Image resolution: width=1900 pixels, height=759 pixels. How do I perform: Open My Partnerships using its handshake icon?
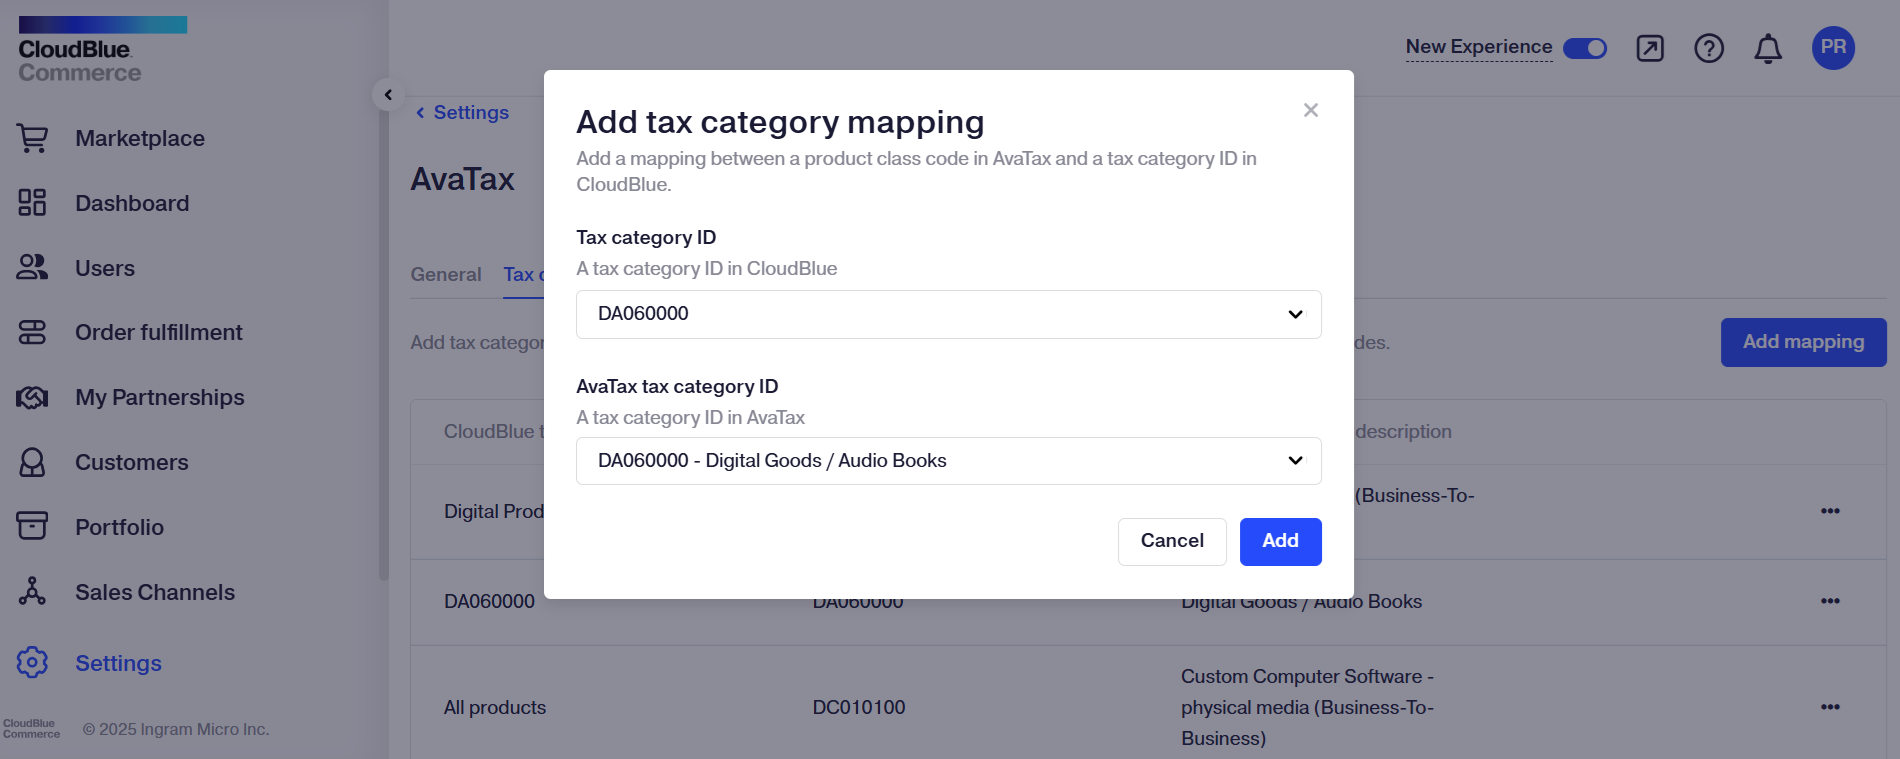click(x=33, y=397)
